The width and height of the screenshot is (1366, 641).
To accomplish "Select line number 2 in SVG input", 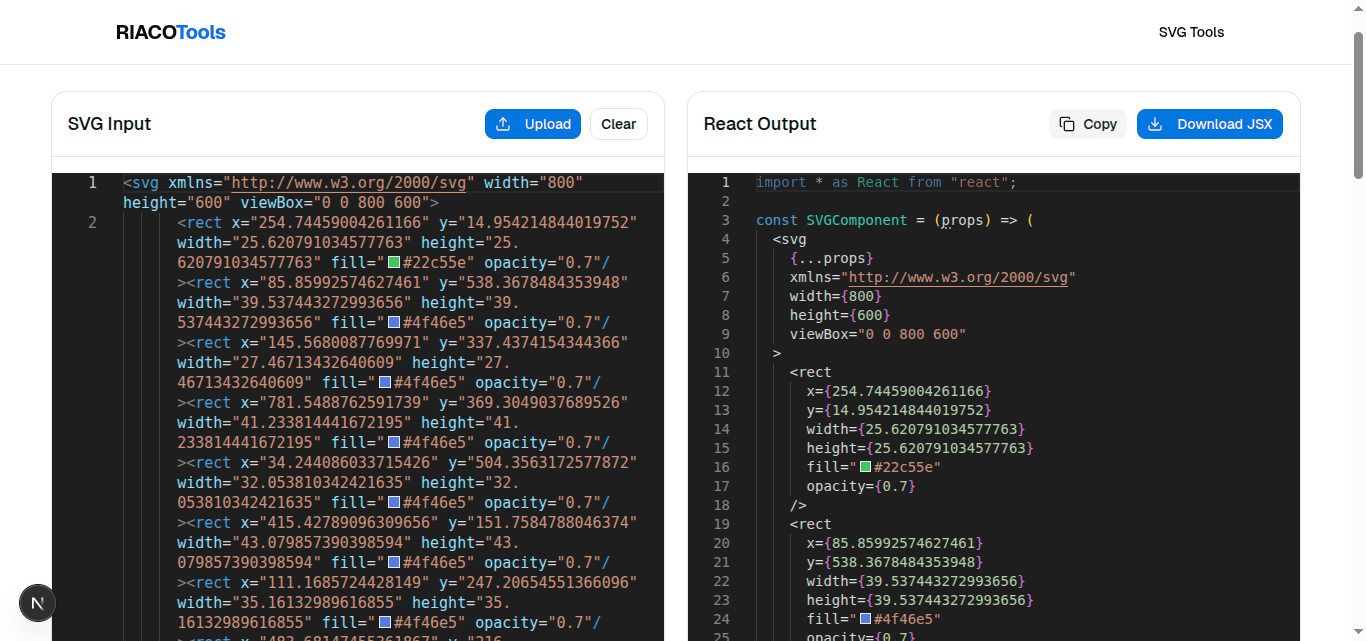I will tap(93, 222).
